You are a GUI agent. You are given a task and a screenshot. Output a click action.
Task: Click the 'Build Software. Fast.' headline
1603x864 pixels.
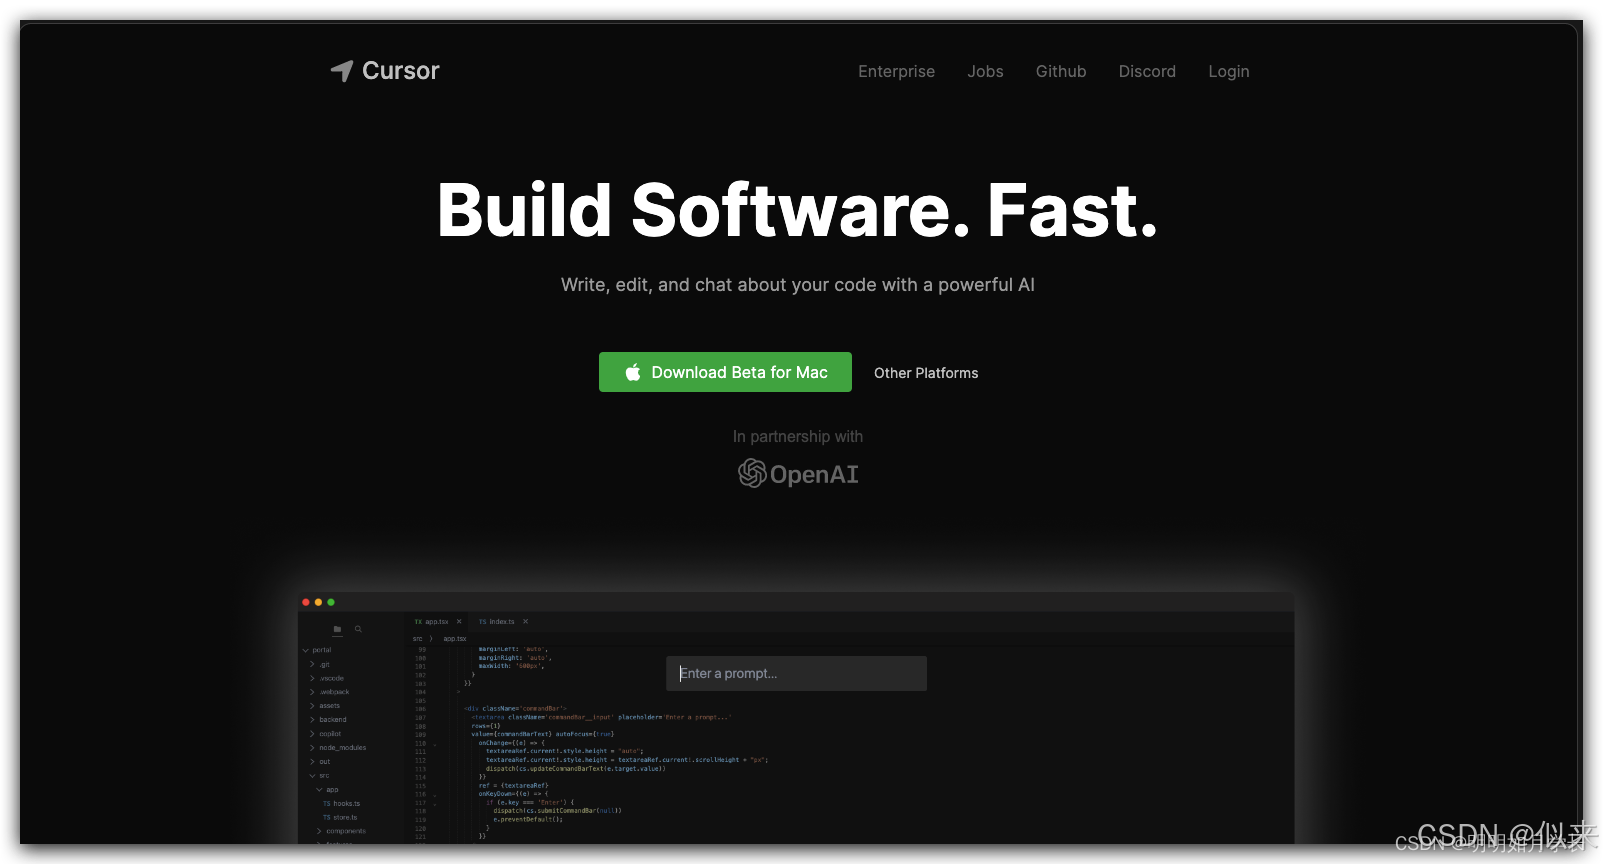pyautogui.click(x=797, y=210)
